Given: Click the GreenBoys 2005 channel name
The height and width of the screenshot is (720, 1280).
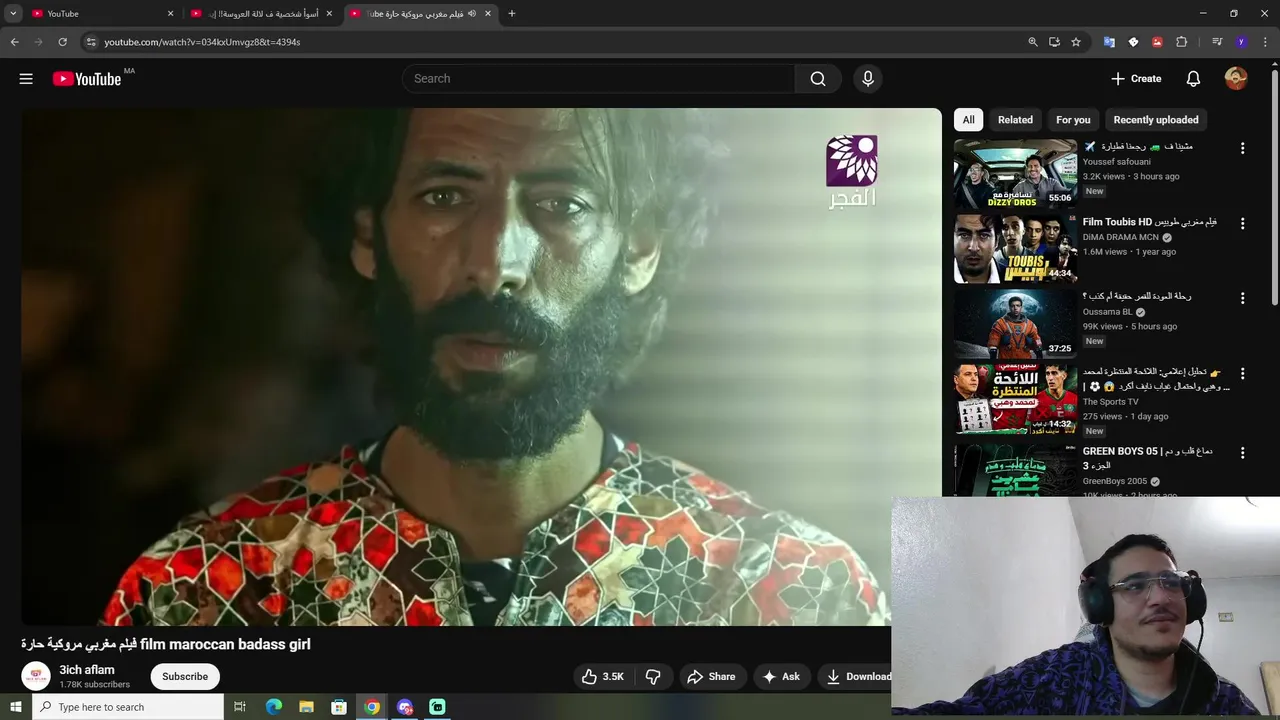Looking at the screenshot, I should (1115, 482).
